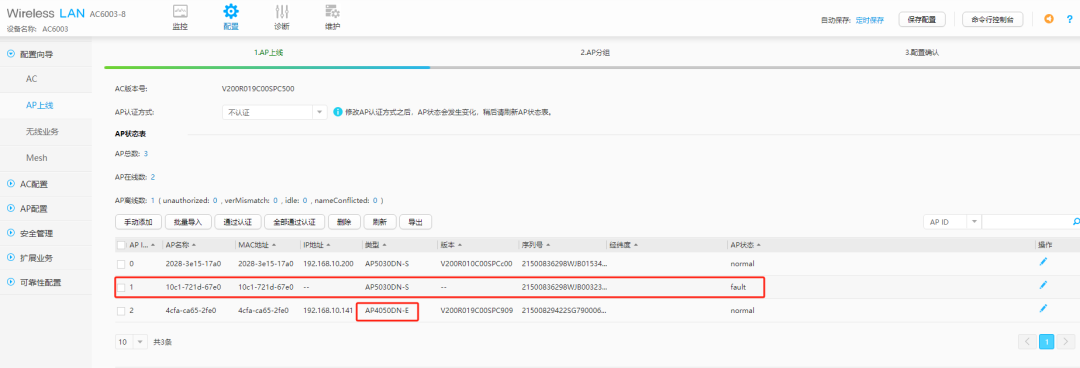Click the orange back arrow icon
1080x368 pixels.
pos(1049,19)
